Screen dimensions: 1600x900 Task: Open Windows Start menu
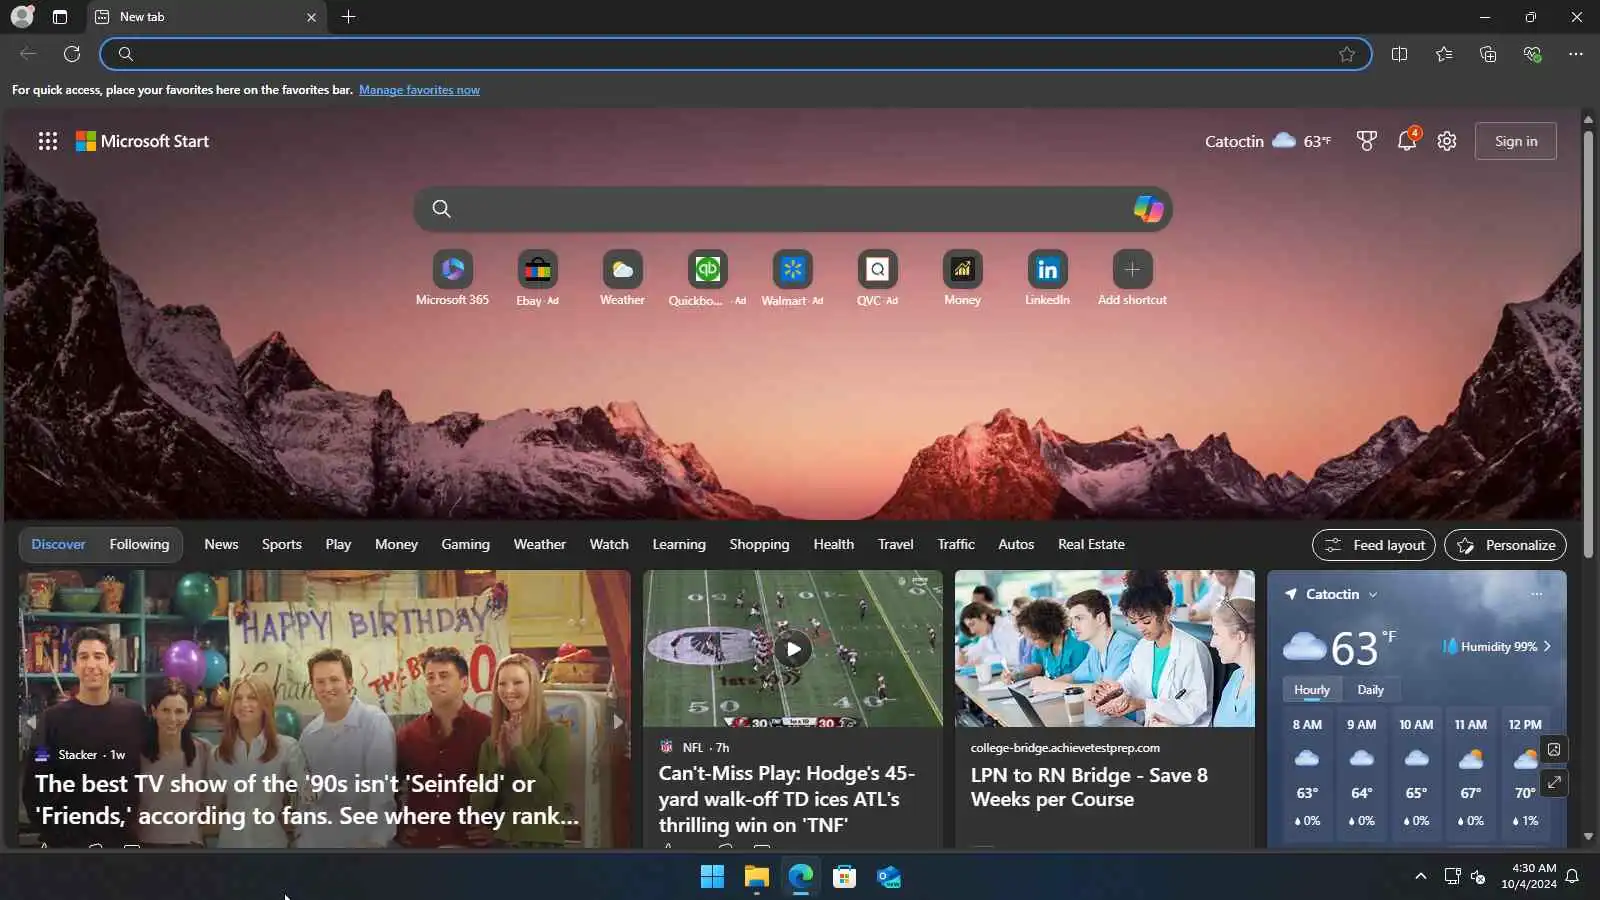tap(712, 877)
